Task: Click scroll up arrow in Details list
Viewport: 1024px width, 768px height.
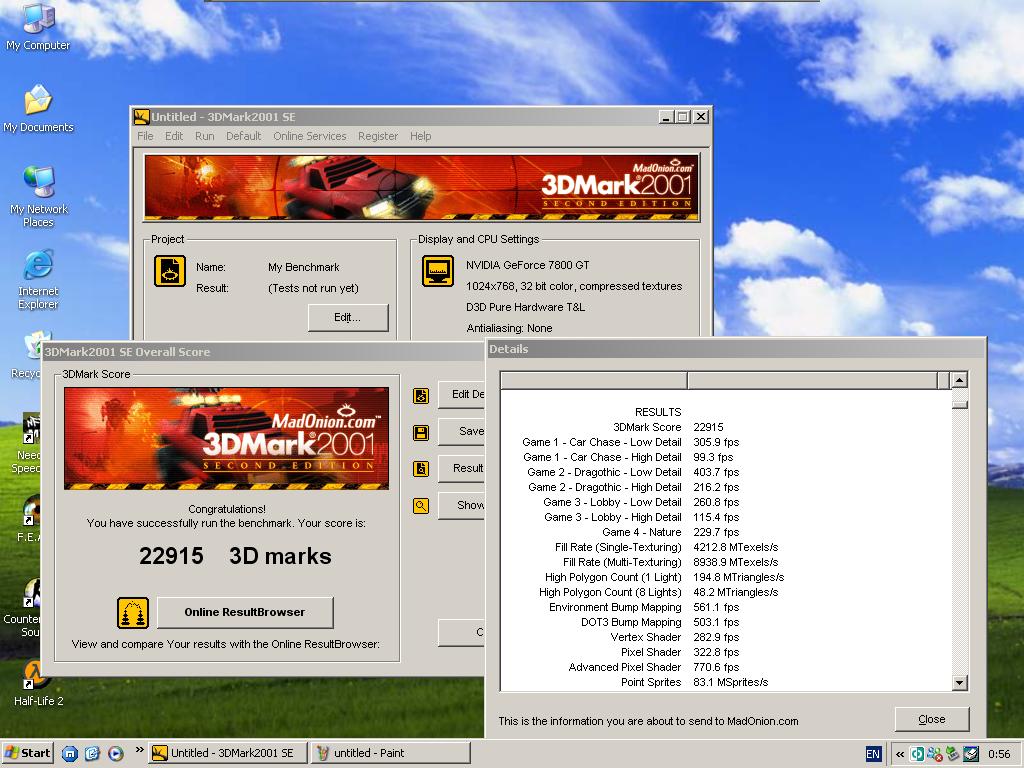Action: pos(959,379)
